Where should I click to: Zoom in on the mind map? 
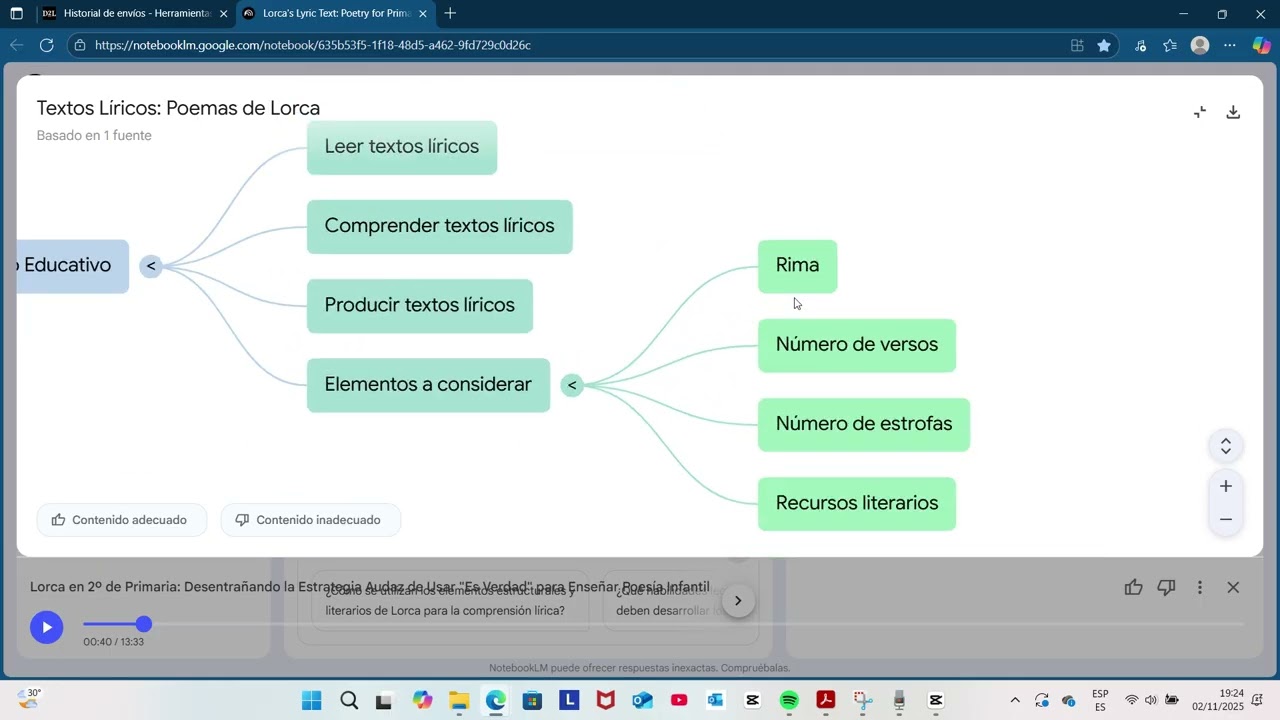(1226, 486)
